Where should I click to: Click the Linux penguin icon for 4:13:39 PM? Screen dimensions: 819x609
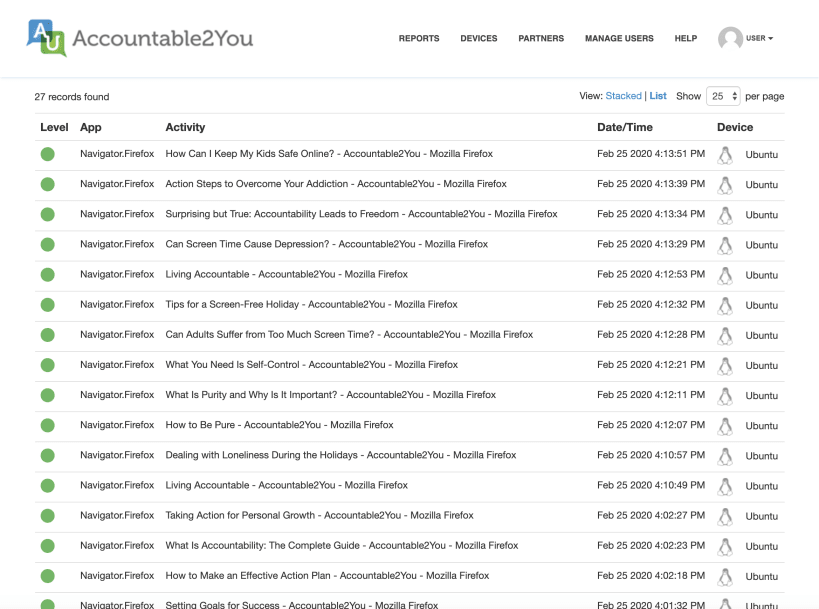click(x=724, y=185)
